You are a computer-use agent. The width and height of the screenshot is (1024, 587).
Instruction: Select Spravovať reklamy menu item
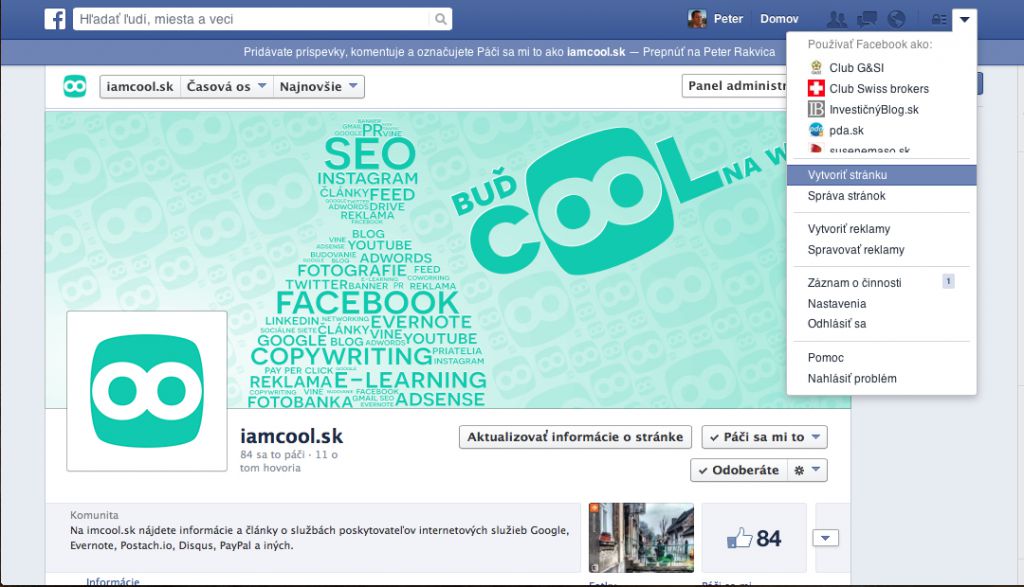point(882,250)
